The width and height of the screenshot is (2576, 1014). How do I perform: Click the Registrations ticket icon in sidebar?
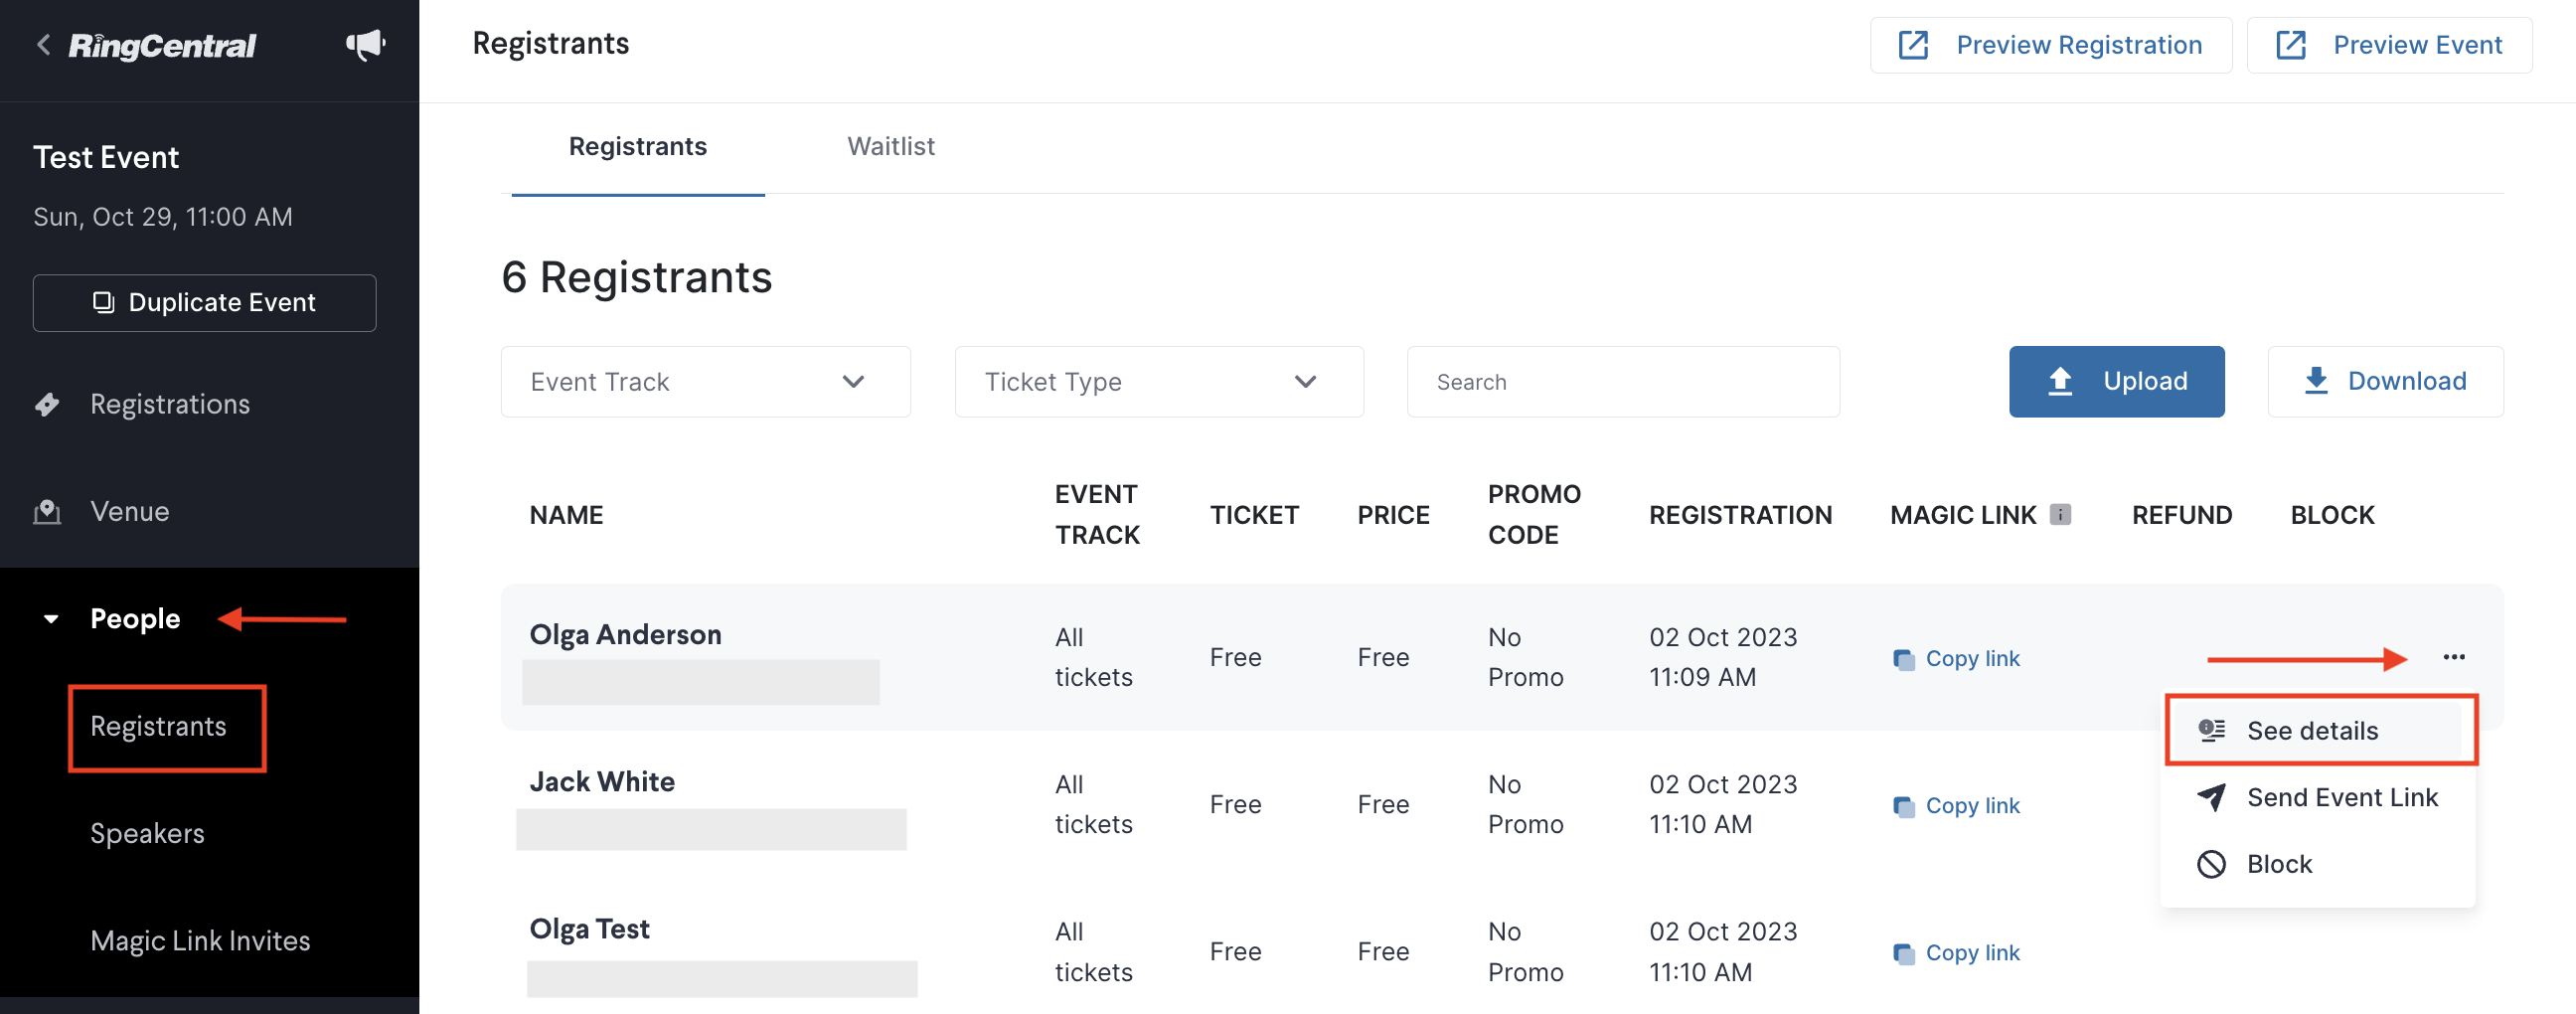[47, 404]
